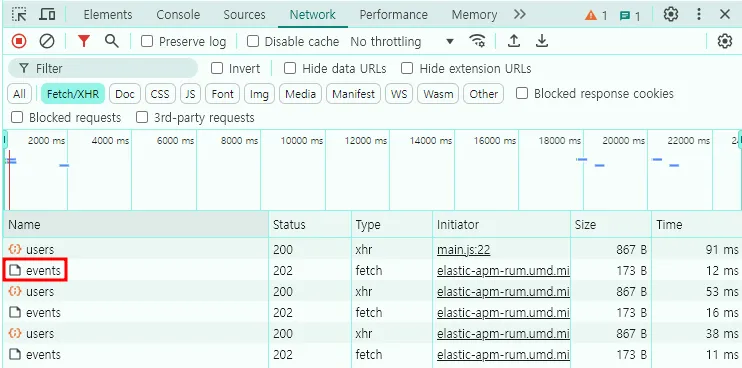The image size is (742, 368).
Task: Sort by the Time column header
Action: pos(697,224)
